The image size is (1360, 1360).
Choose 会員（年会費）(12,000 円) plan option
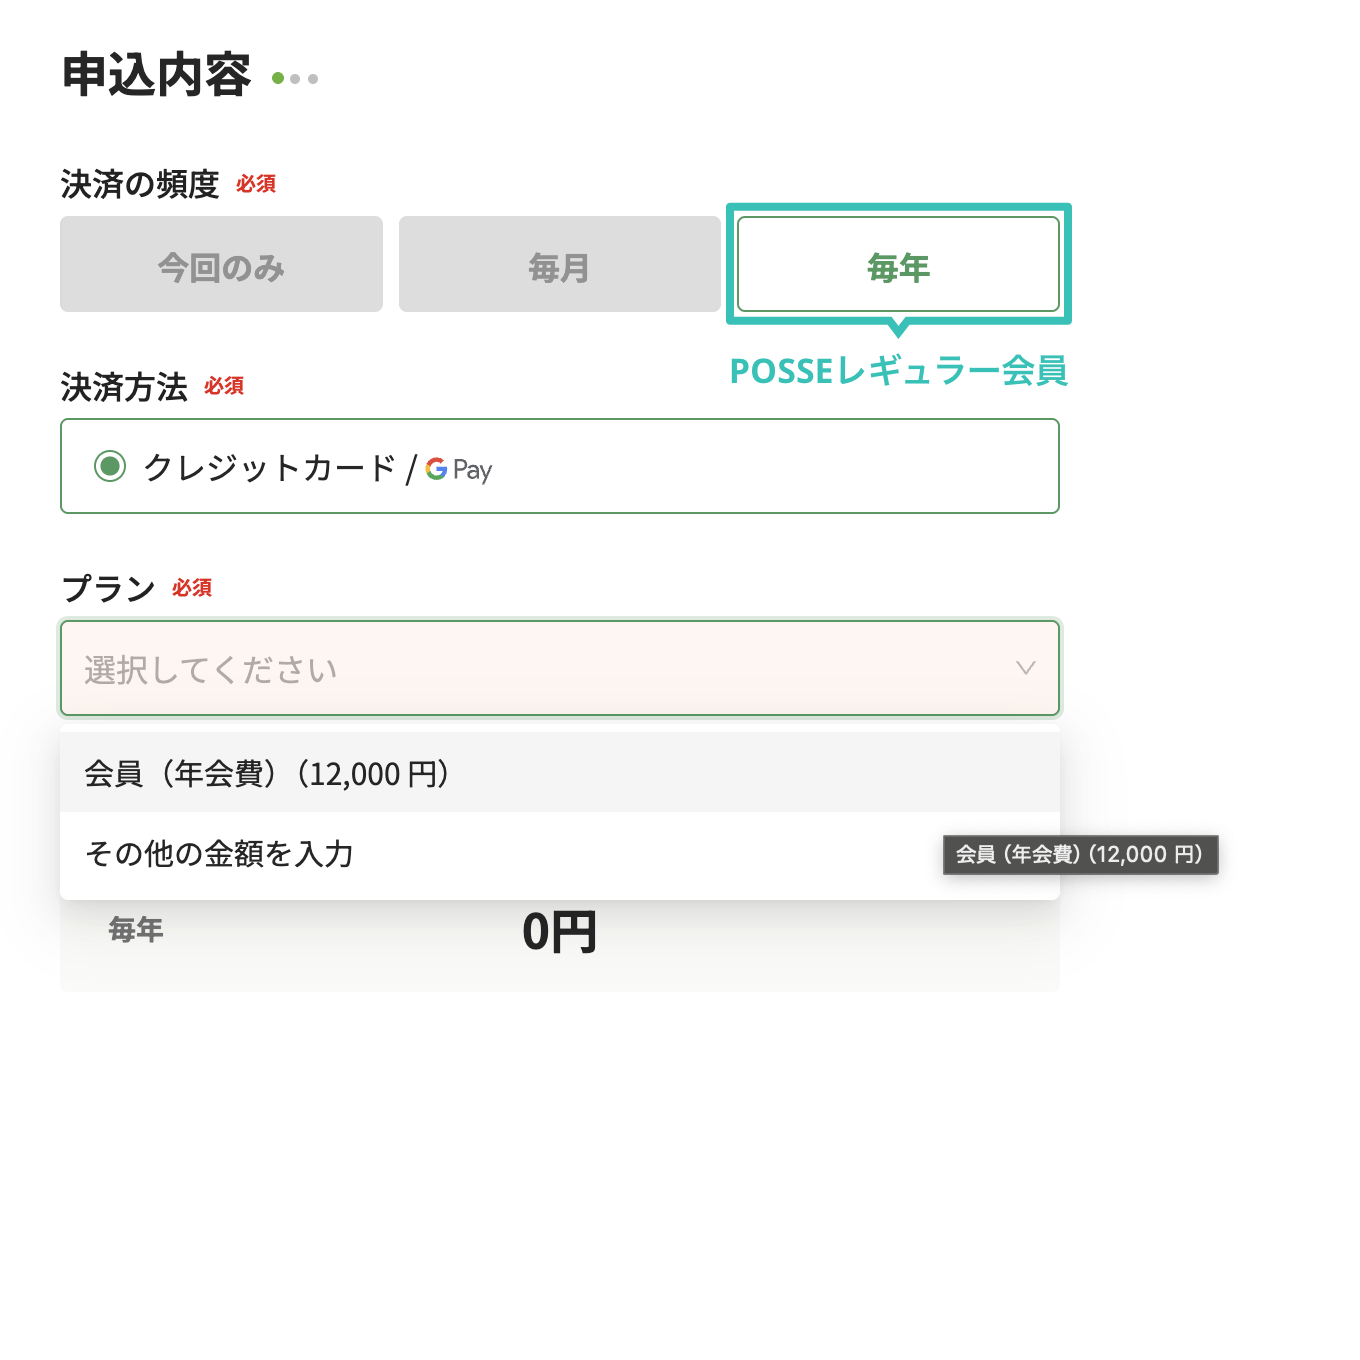266,773
